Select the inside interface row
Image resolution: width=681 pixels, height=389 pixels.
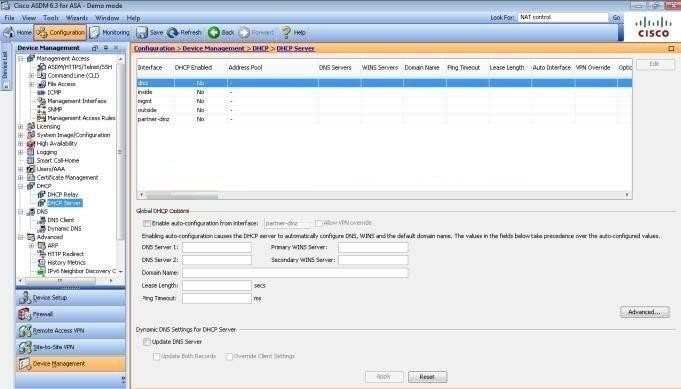[384, 92]
